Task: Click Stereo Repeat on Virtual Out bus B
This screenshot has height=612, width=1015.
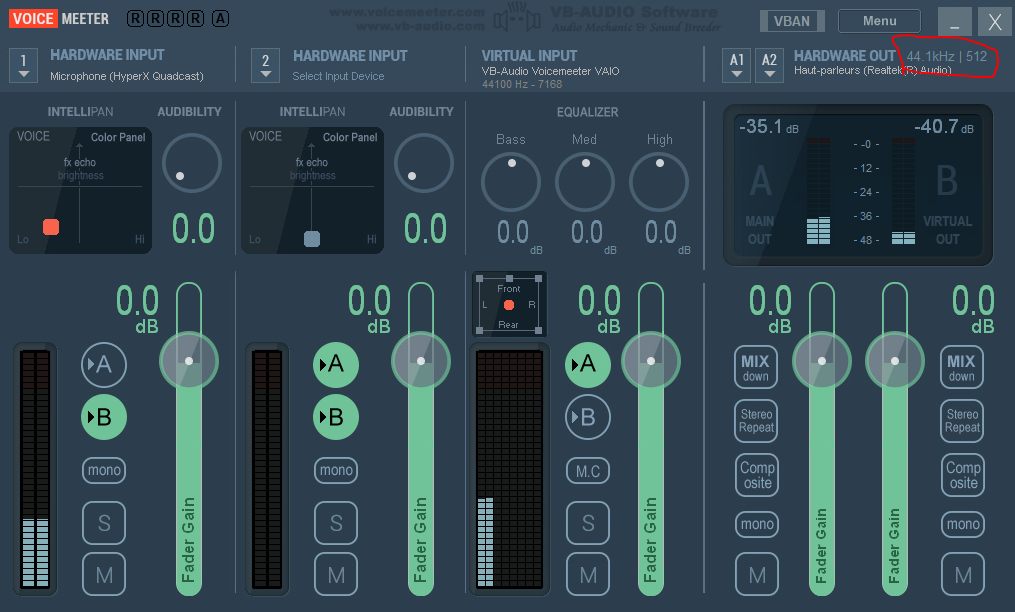Action: 962,421
